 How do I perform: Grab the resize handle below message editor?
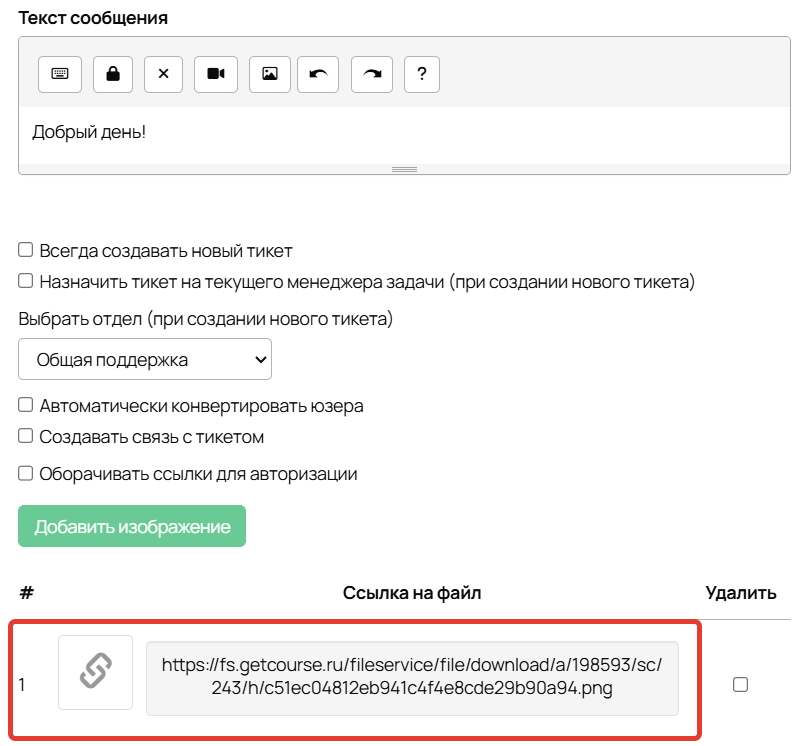pos(404,169)
